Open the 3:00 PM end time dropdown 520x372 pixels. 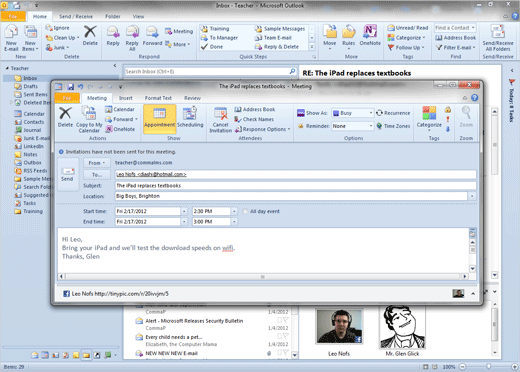(234, 222)
